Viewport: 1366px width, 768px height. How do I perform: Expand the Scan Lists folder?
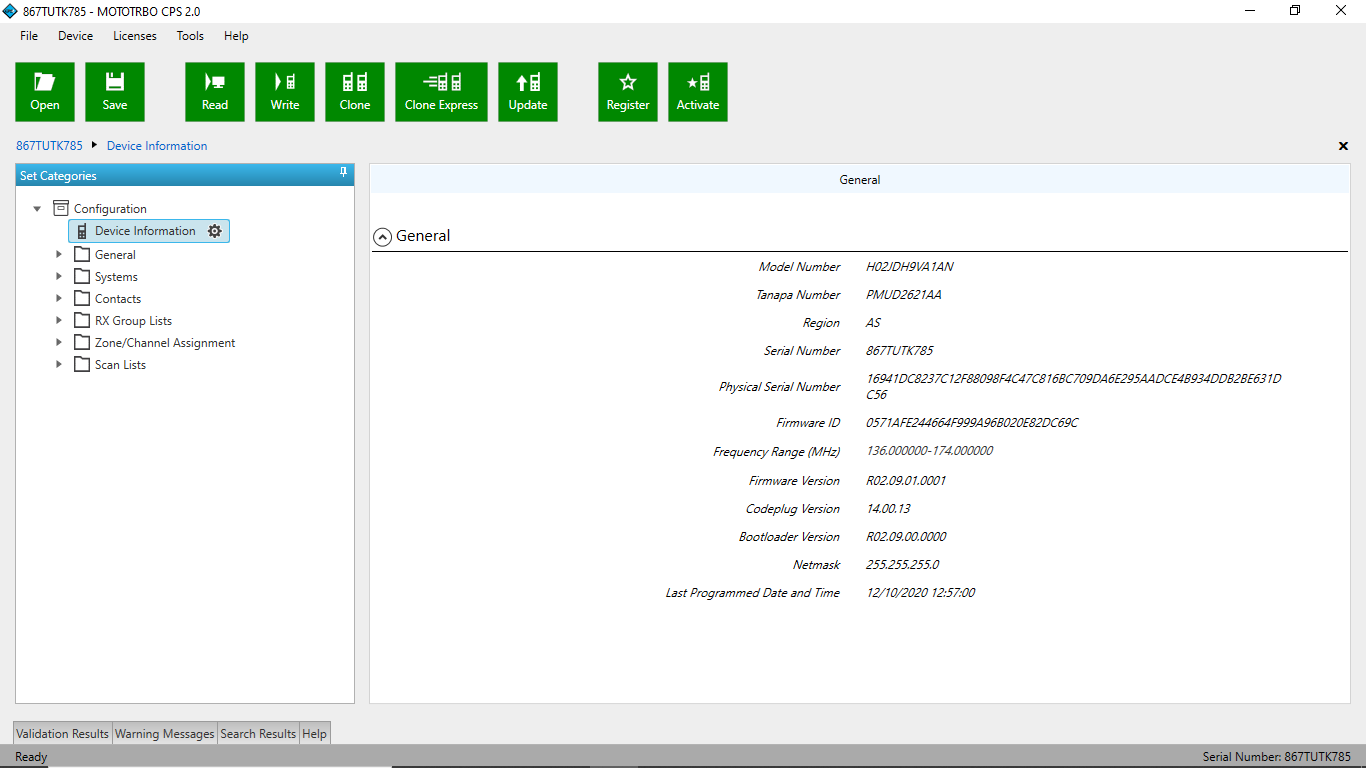[59, 365]
